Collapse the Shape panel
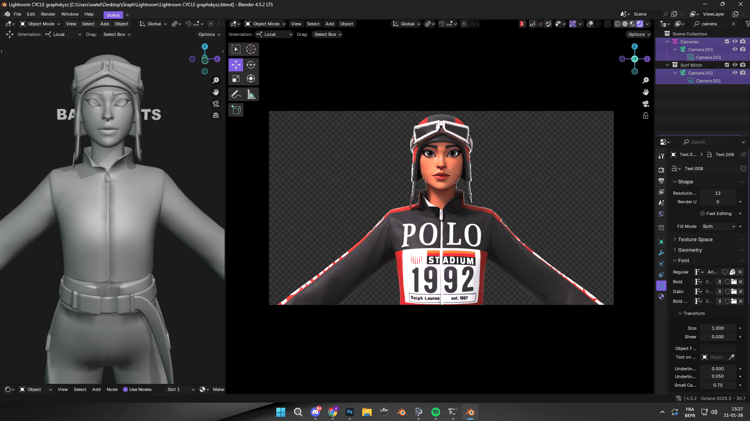The height and width of the screenshot is (421, 750). [683, 182]
